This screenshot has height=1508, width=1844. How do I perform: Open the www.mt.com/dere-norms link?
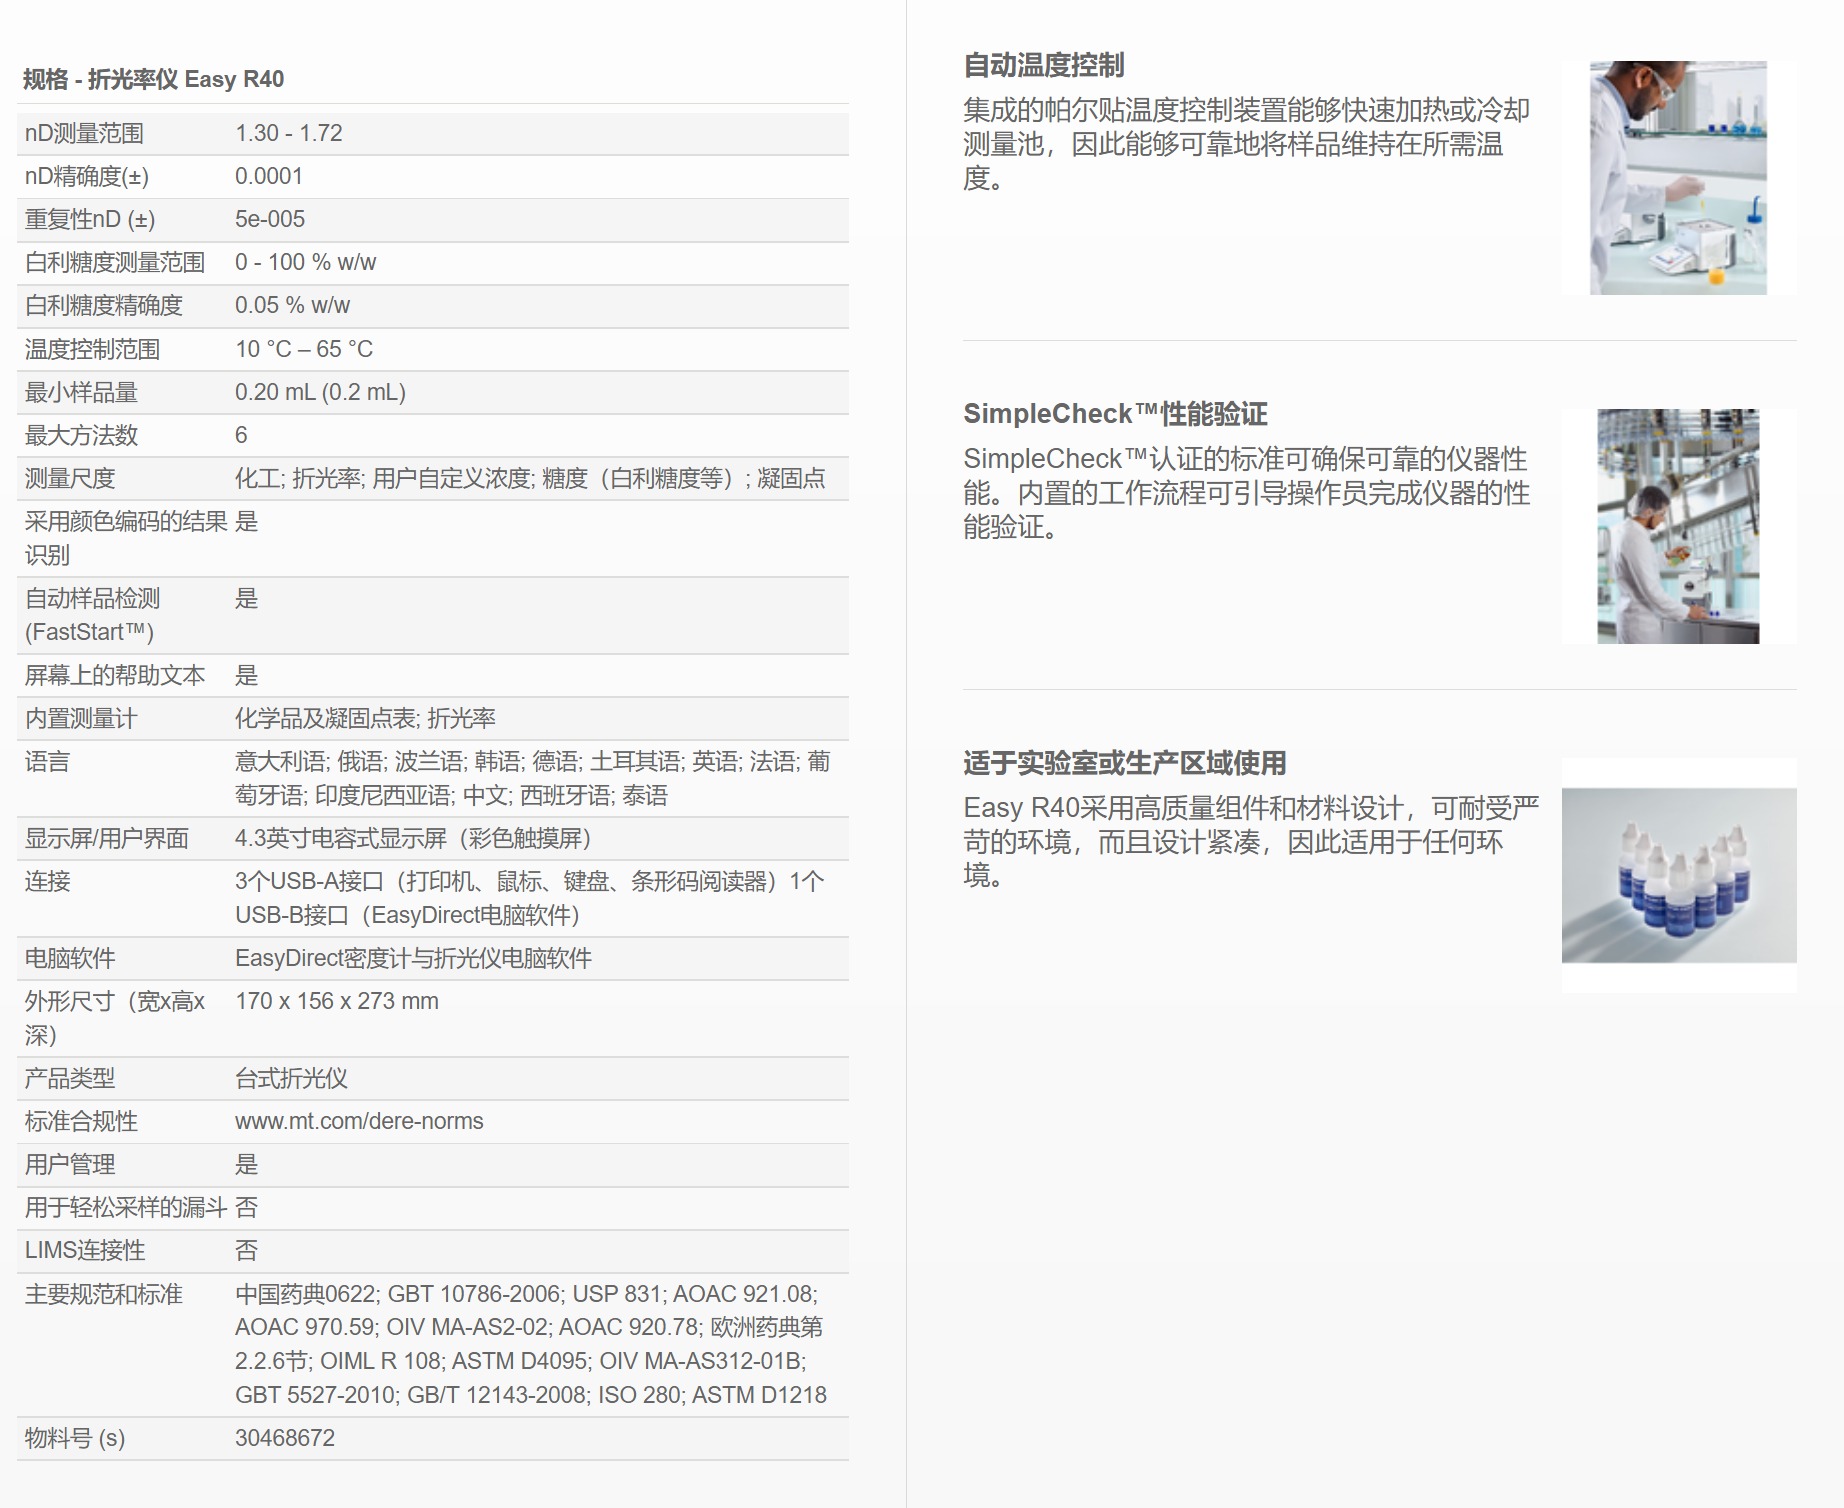point(359,1121)
